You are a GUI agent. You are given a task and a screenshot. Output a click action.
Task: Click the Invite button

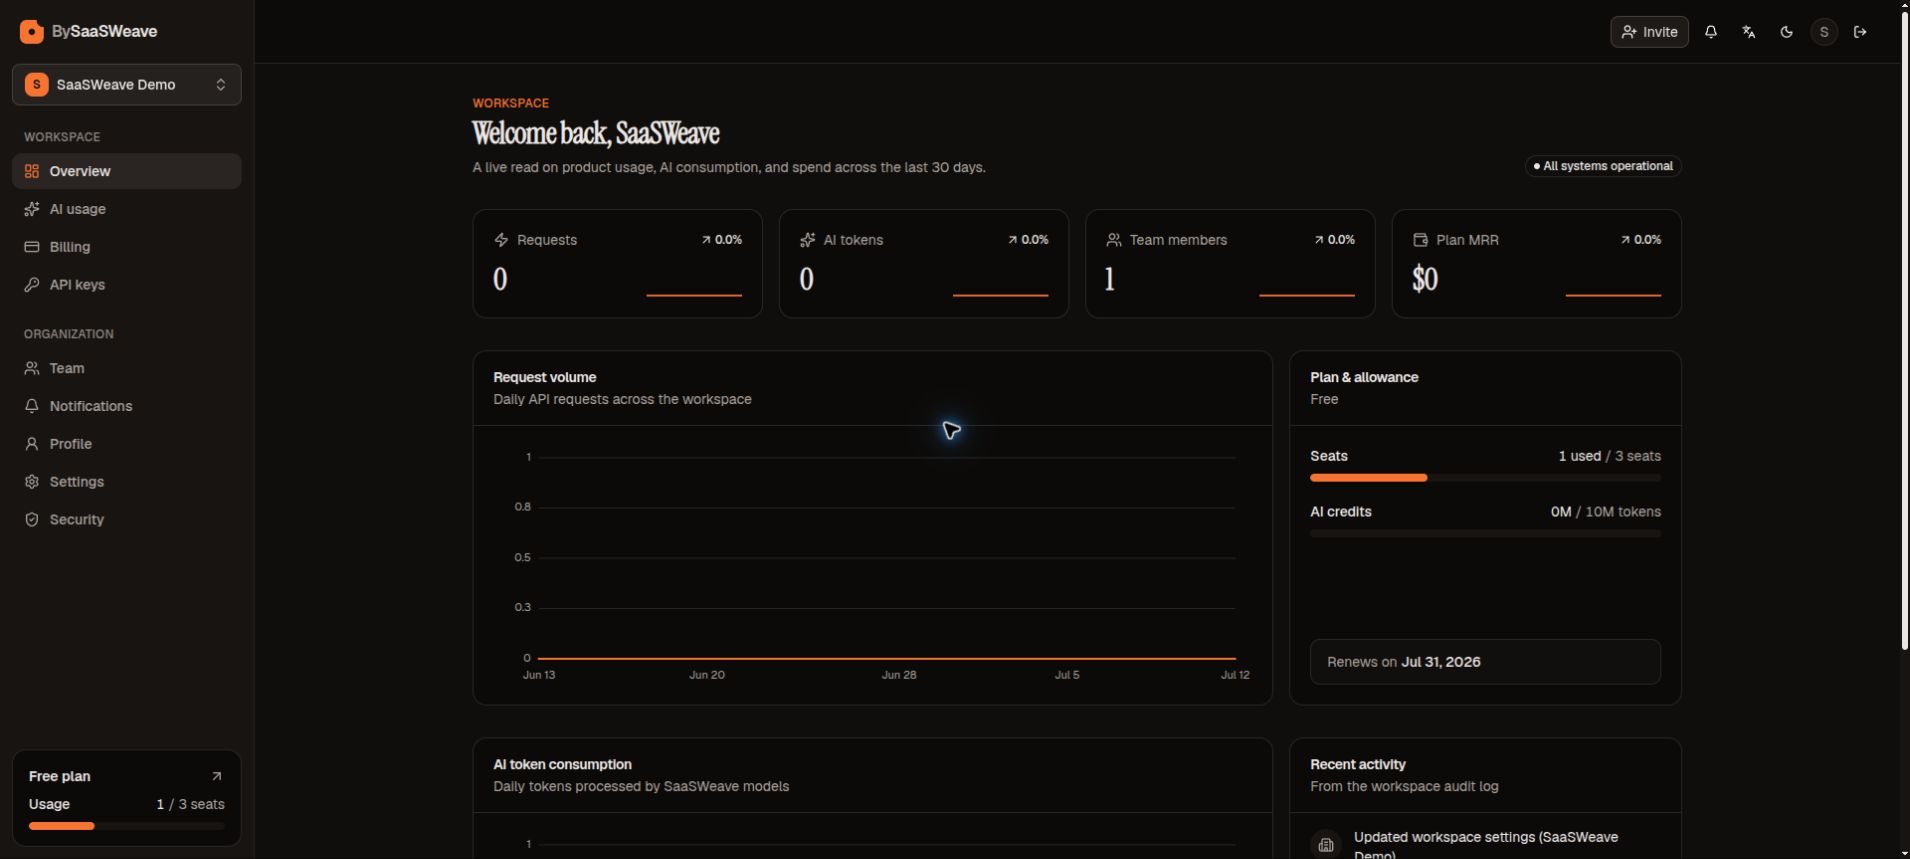click(x=1649, y=32)
